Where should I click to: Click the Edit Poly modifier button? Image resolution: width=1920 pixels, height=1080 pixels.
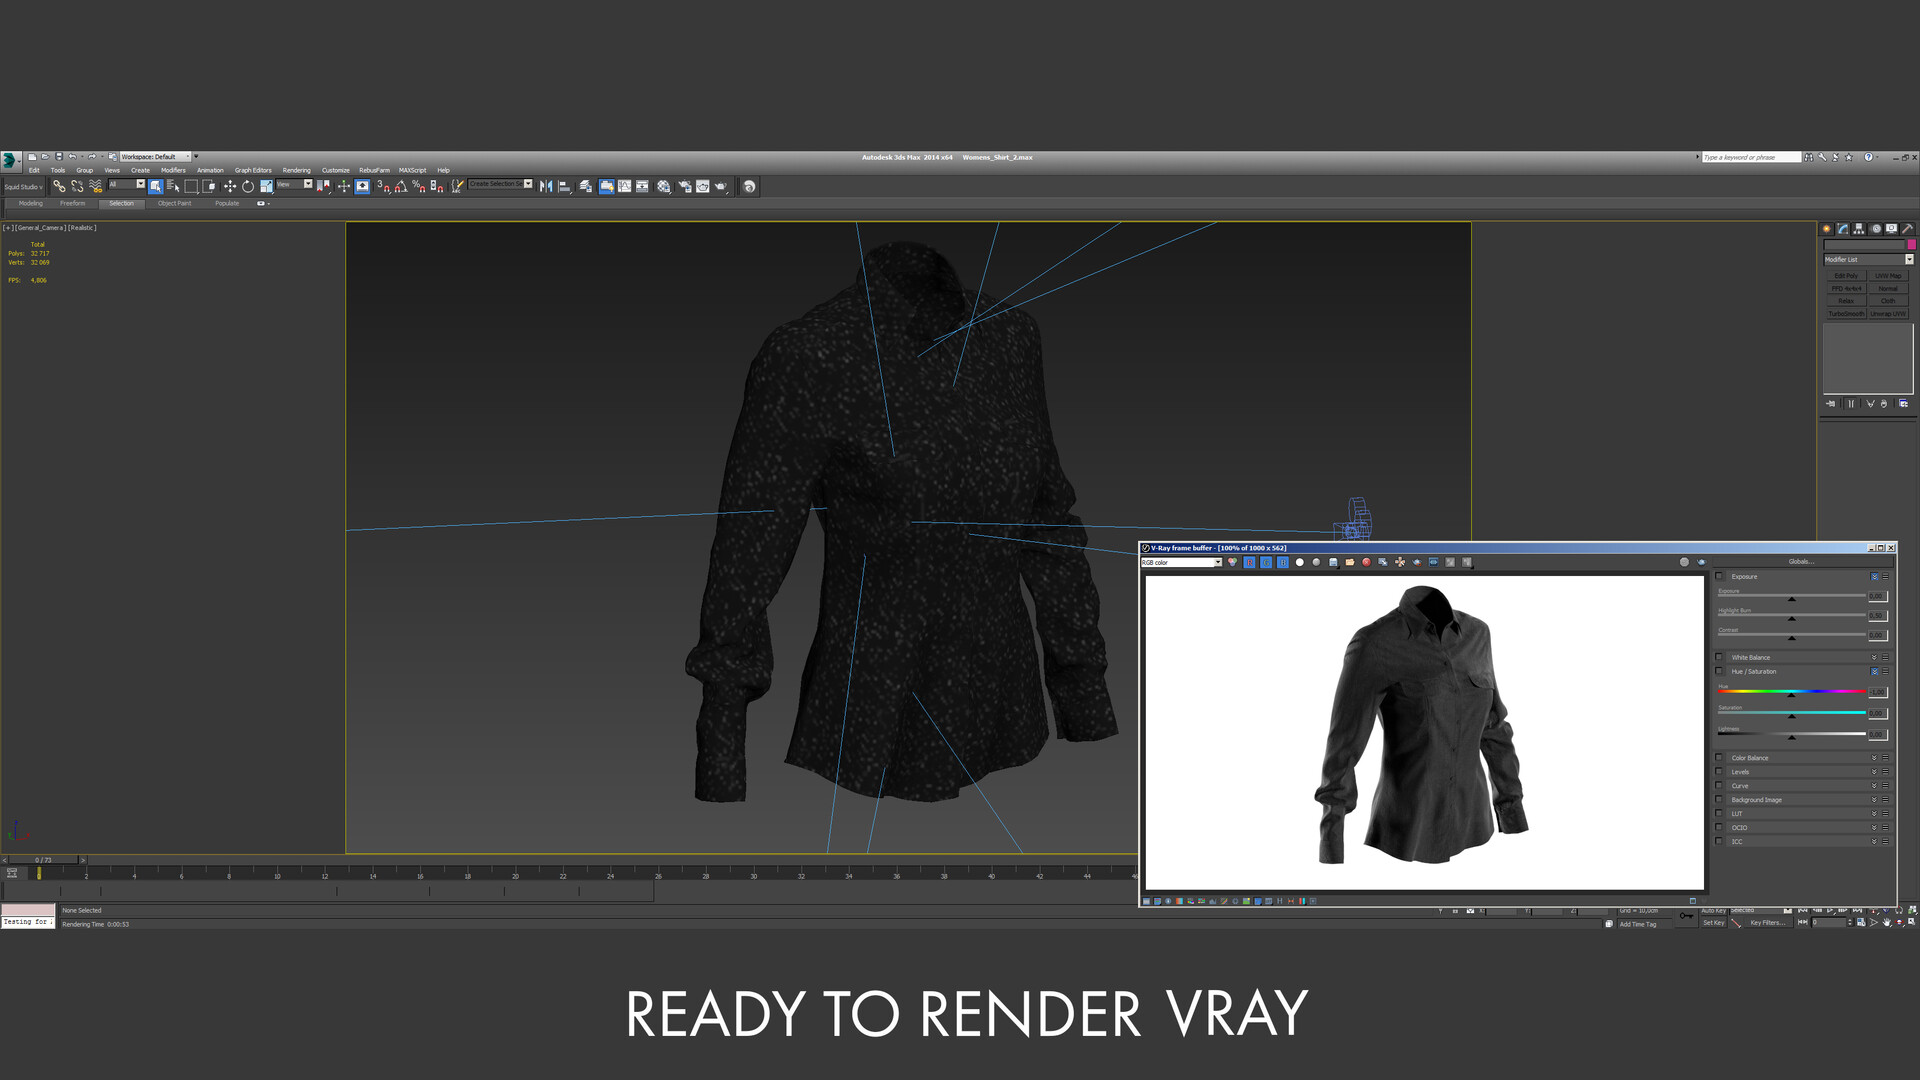pyautogui.click(x=1846, y=276)
